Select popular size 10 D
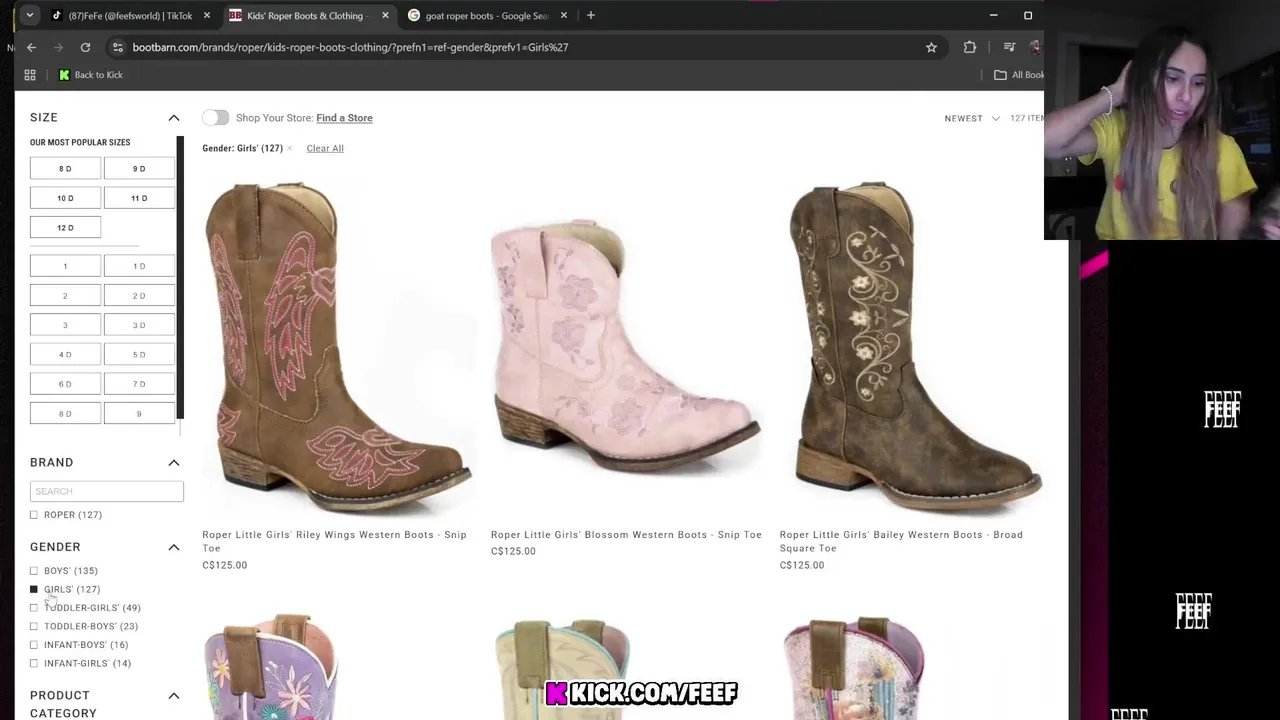The image size is (1280, 720). click(65, 198)
